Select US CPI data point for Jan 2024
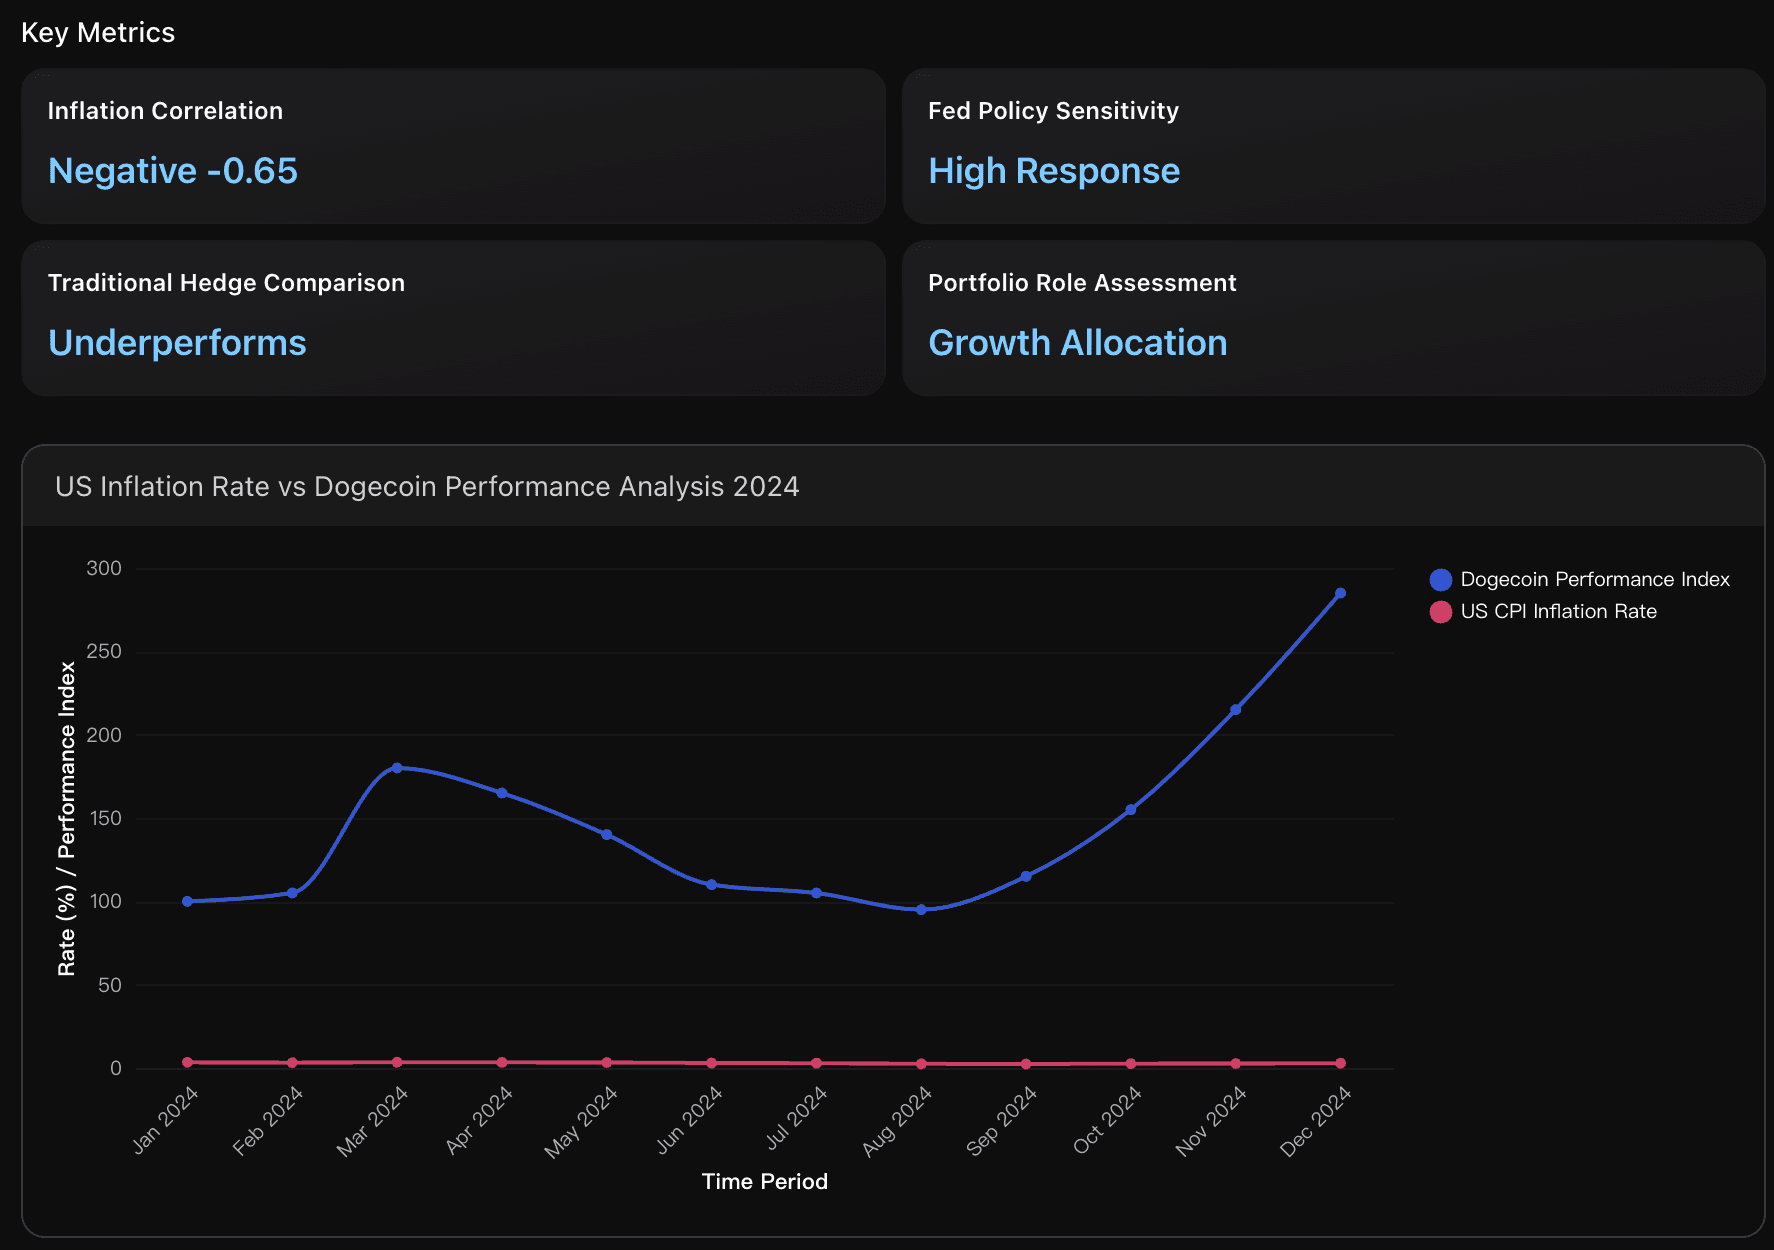This screenshot has height=1250, width=1774. coord(187,1062)
